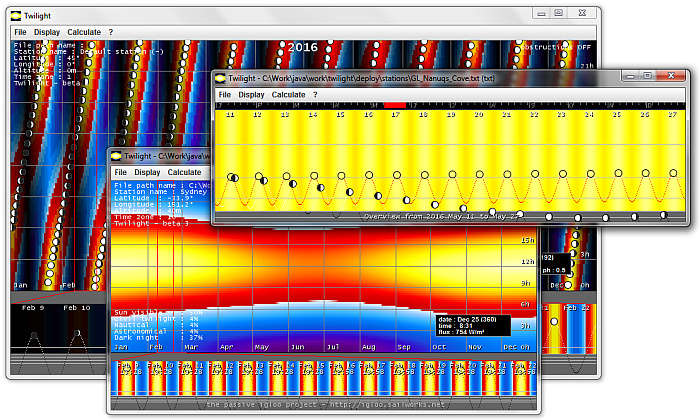The image size is (700, 420).
Task: Click the Dec 25 flux tooltip box
Action: click(472, 326)
